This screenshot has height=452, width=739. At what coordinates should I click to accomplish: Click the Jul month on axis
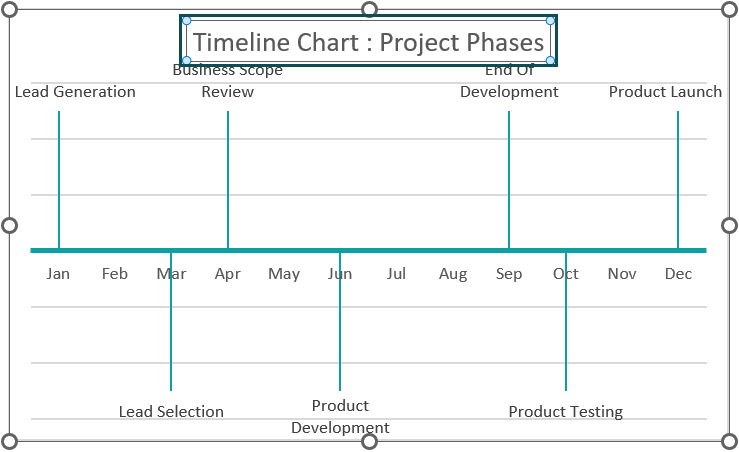[x=396, y=274]
